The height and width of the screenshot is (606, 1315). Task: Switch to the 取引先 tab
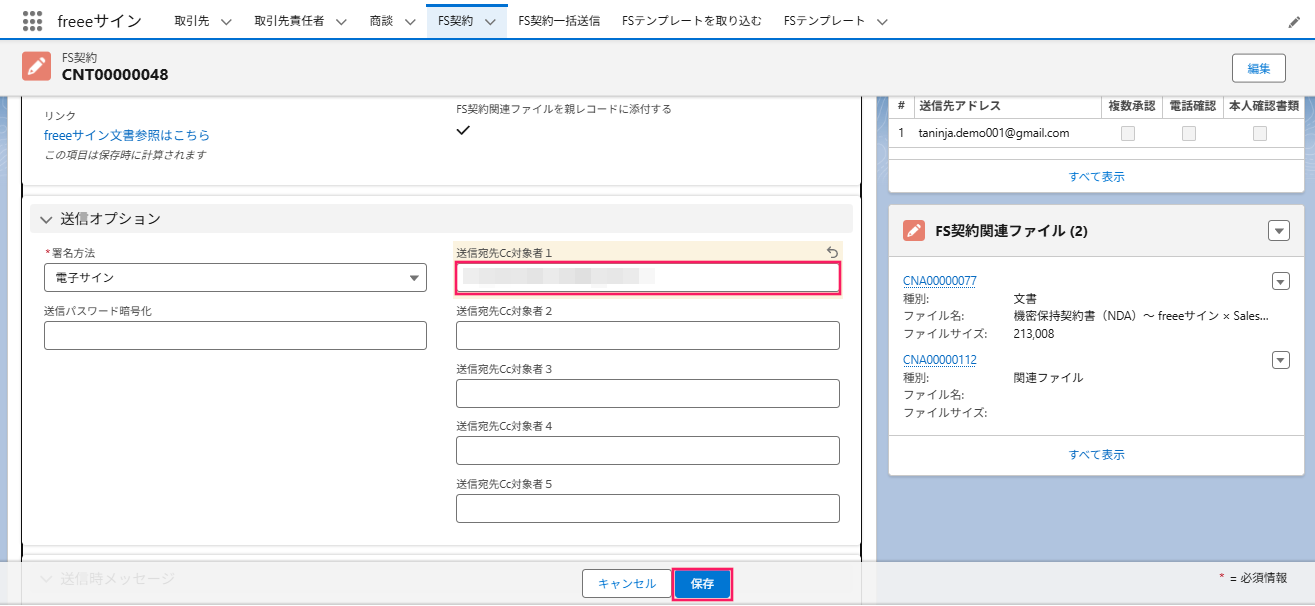pyautogui.click(x=191, y=21)
